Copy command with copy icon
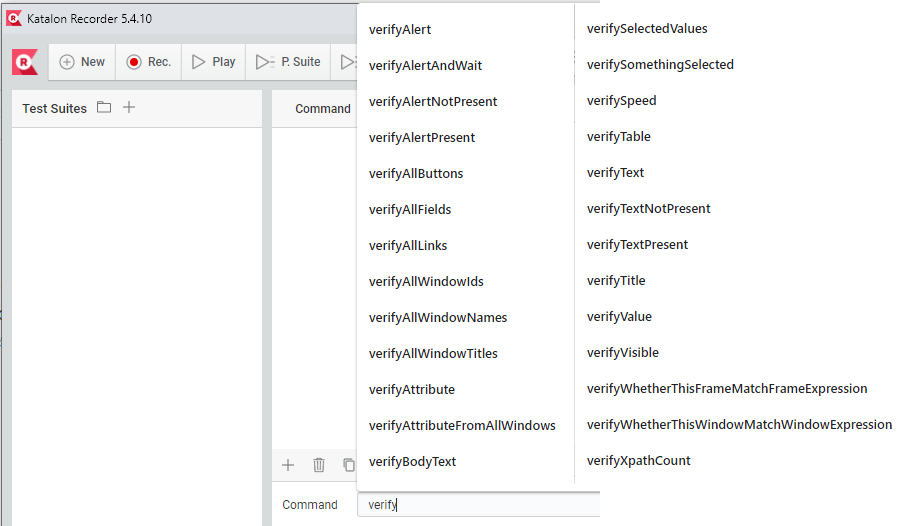This screenshot has width=924, height=526. [x=349, y=465]
